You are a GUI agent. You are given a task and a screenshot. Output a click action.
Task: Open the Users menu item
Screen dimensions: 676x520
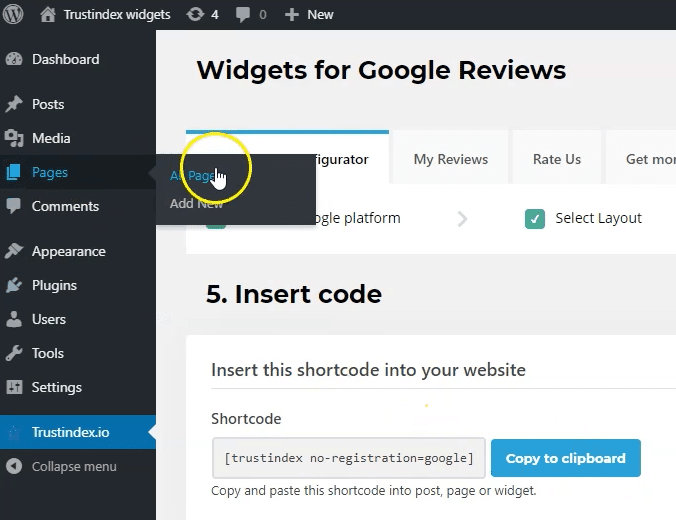click(49, 320)
